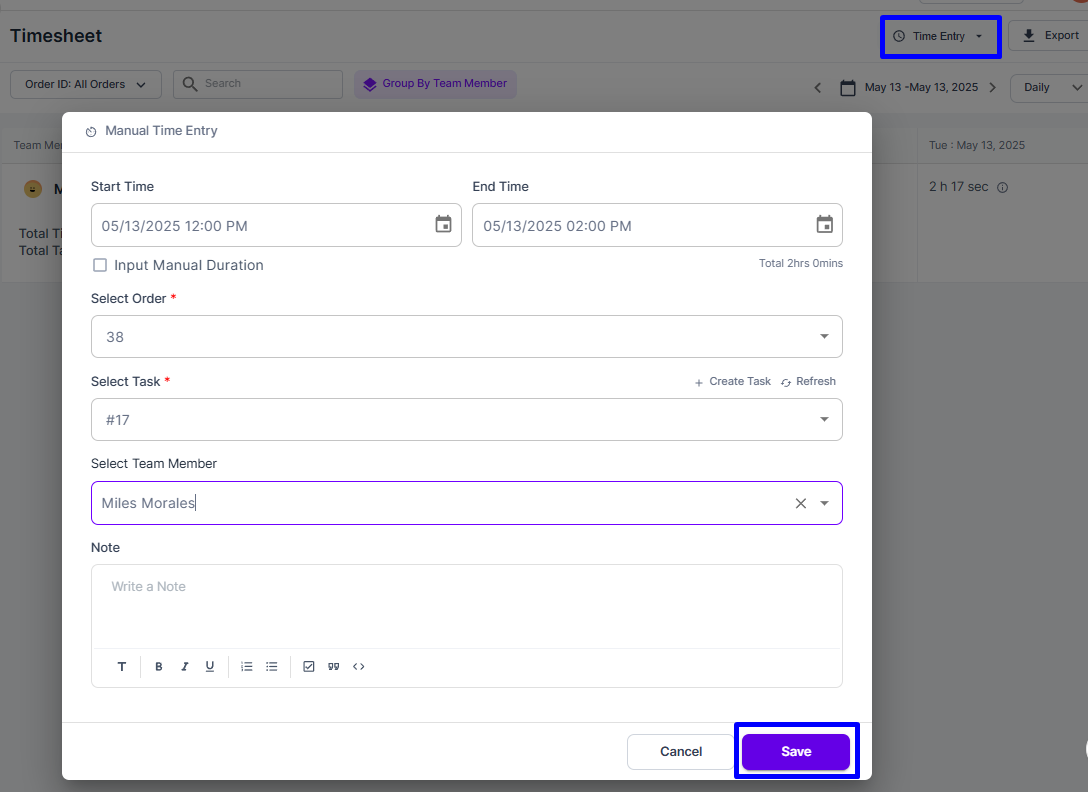Insert code block in note editor
Screen dimensions: 1088x792
359,667
